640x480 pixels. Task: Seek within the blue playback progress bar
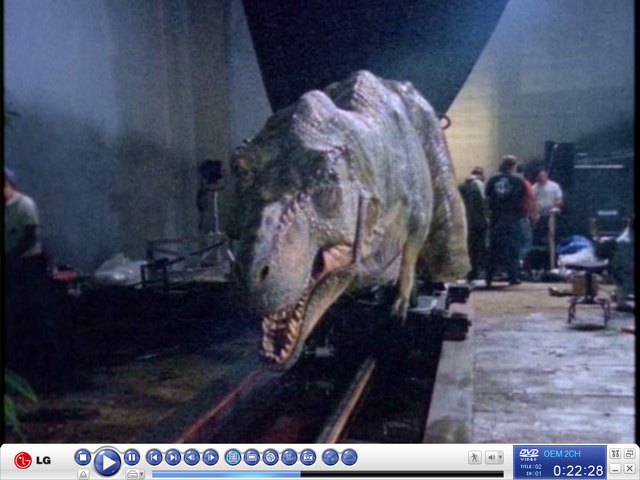point(328,474)
